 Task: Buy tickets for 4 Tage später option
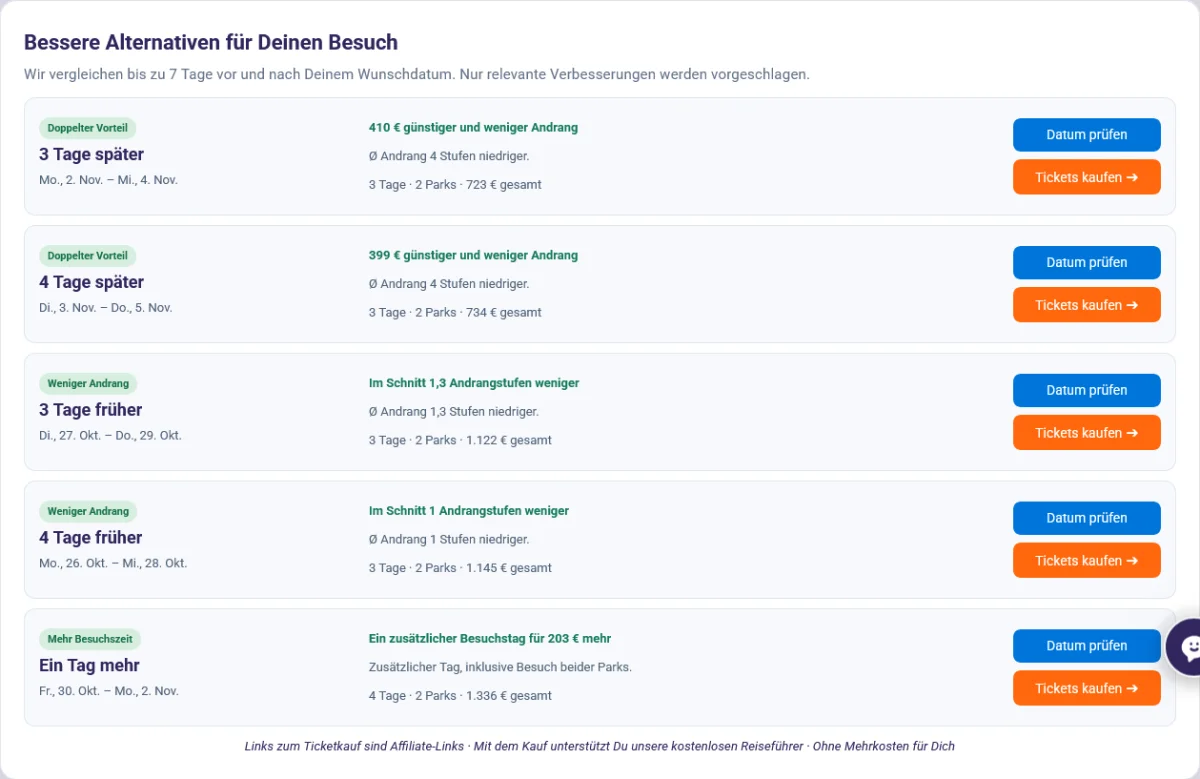[x=1087, y=305]
